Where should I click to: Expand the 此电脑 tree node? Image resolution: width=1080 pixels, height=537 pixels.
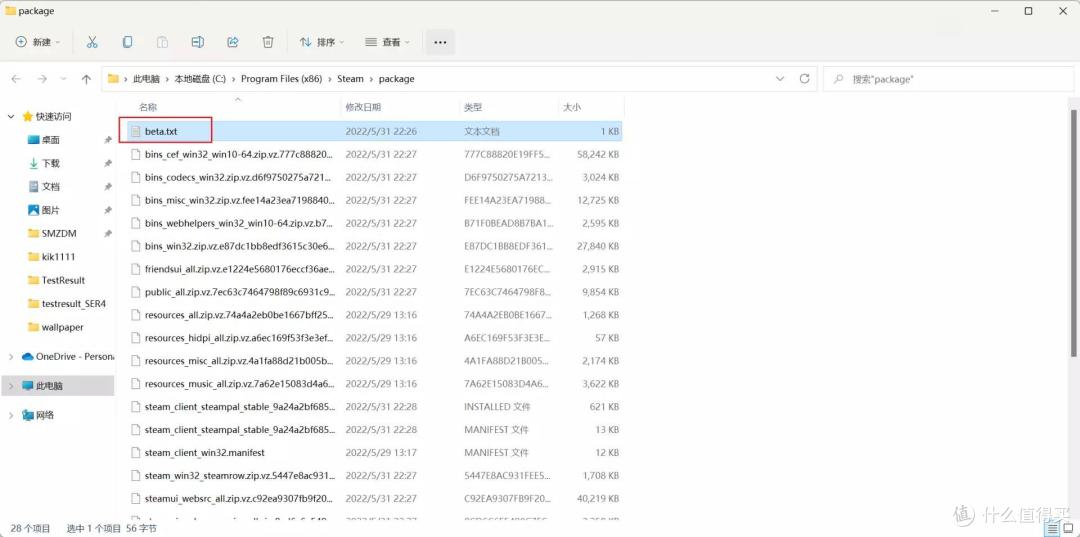pos(11,386)
